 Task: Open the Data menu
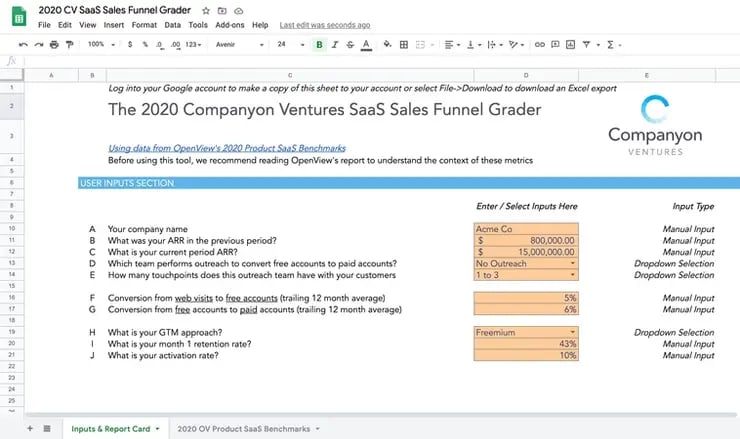coord(172,25)
